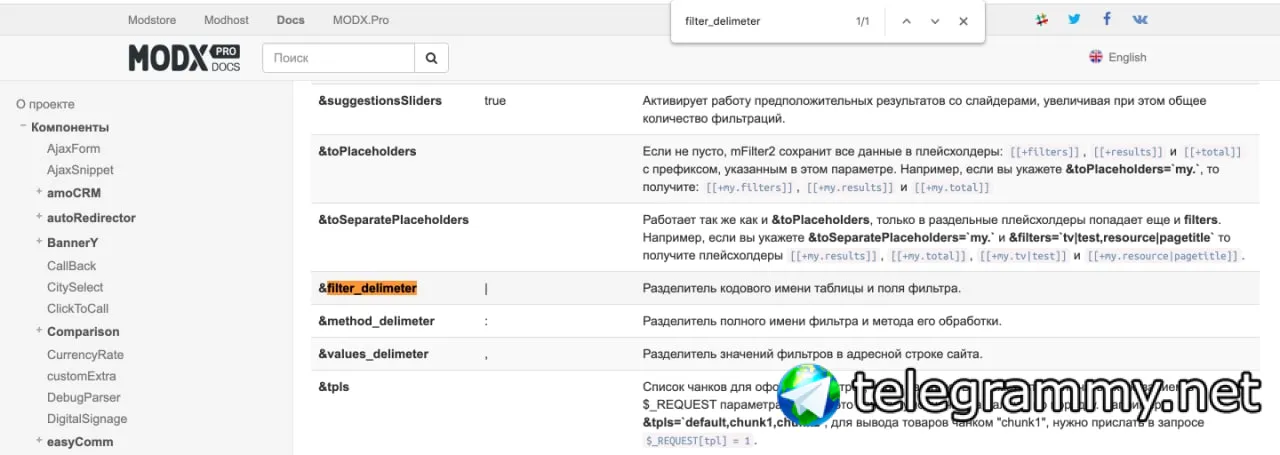The height and width of the screenshot is (455, 1280).
Task: Click the [[+my.tv|test]] code placeholder
Action: 1024,257
